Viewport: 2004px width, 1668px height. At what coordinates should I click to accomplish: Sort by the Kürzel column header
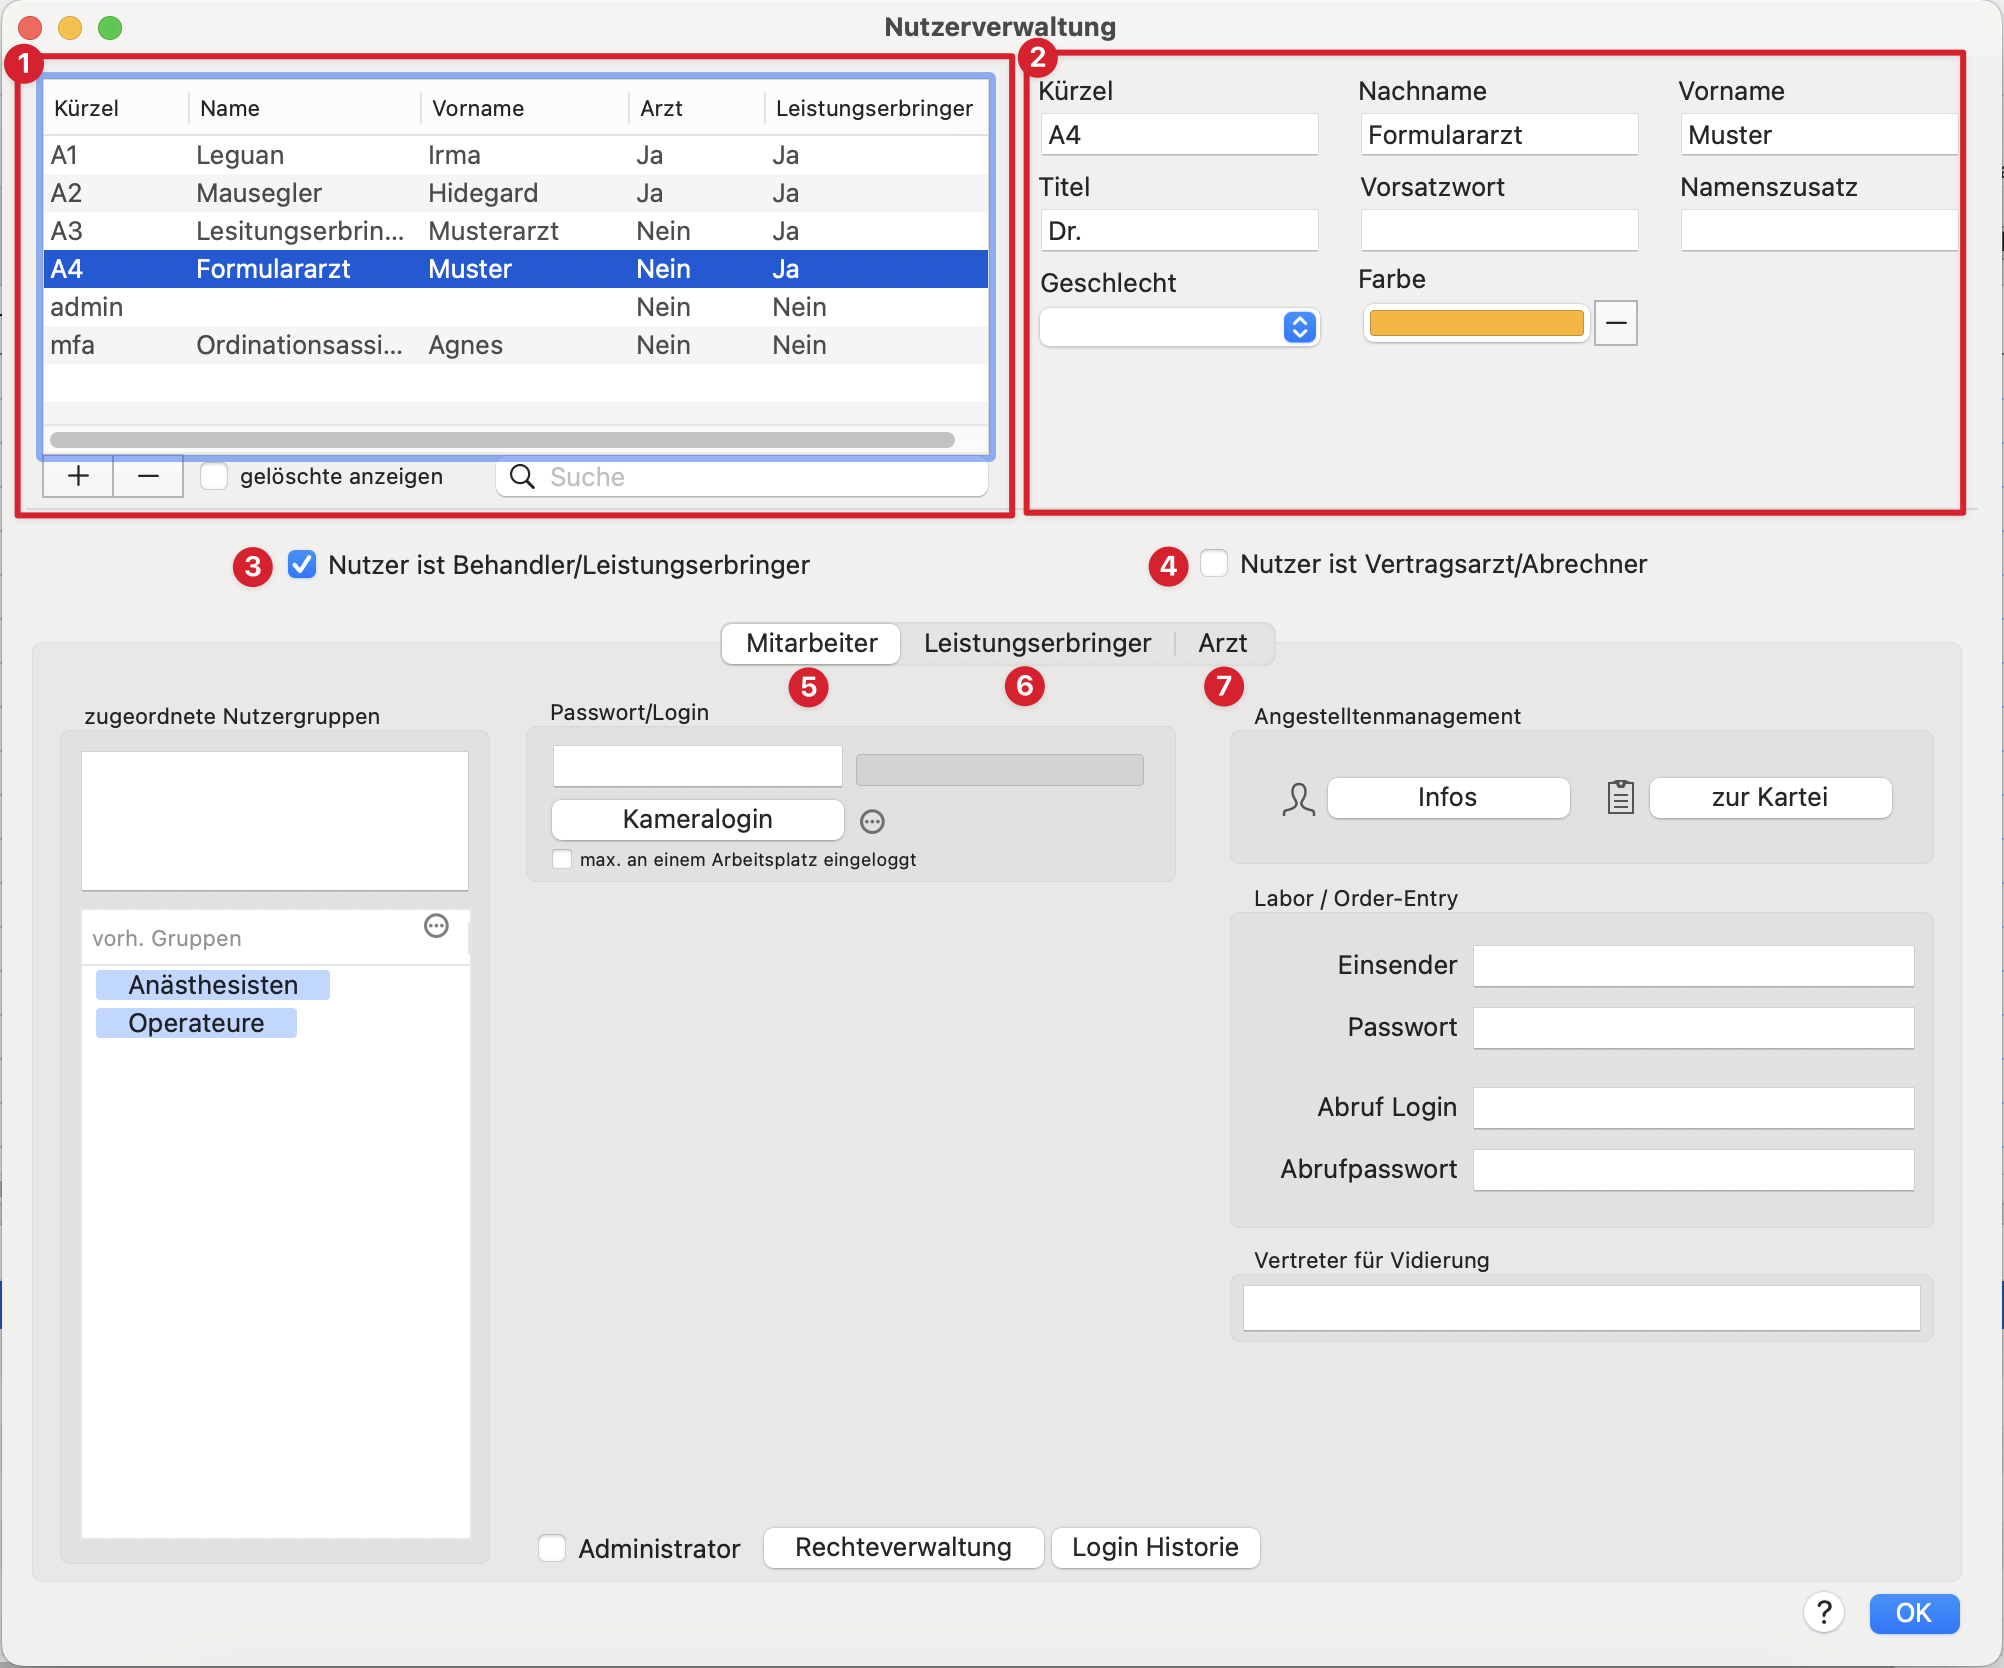[116, 108]
